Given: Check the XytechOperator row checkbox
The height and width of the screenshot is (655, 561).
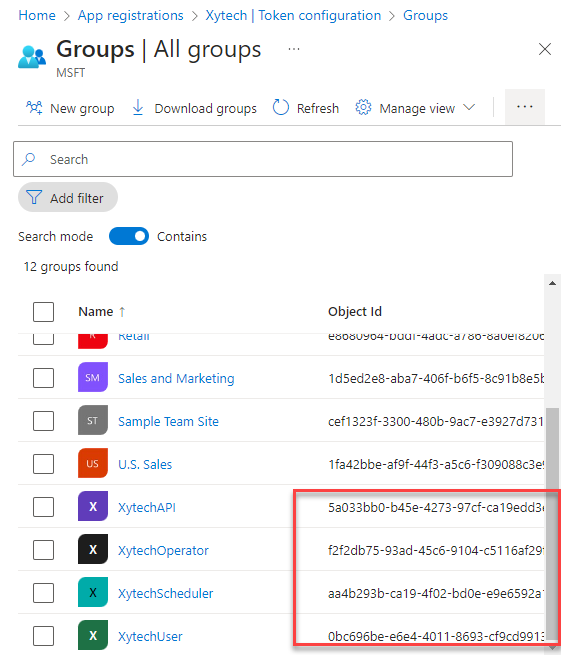Looking at the screenshot, I should point(43,550).
